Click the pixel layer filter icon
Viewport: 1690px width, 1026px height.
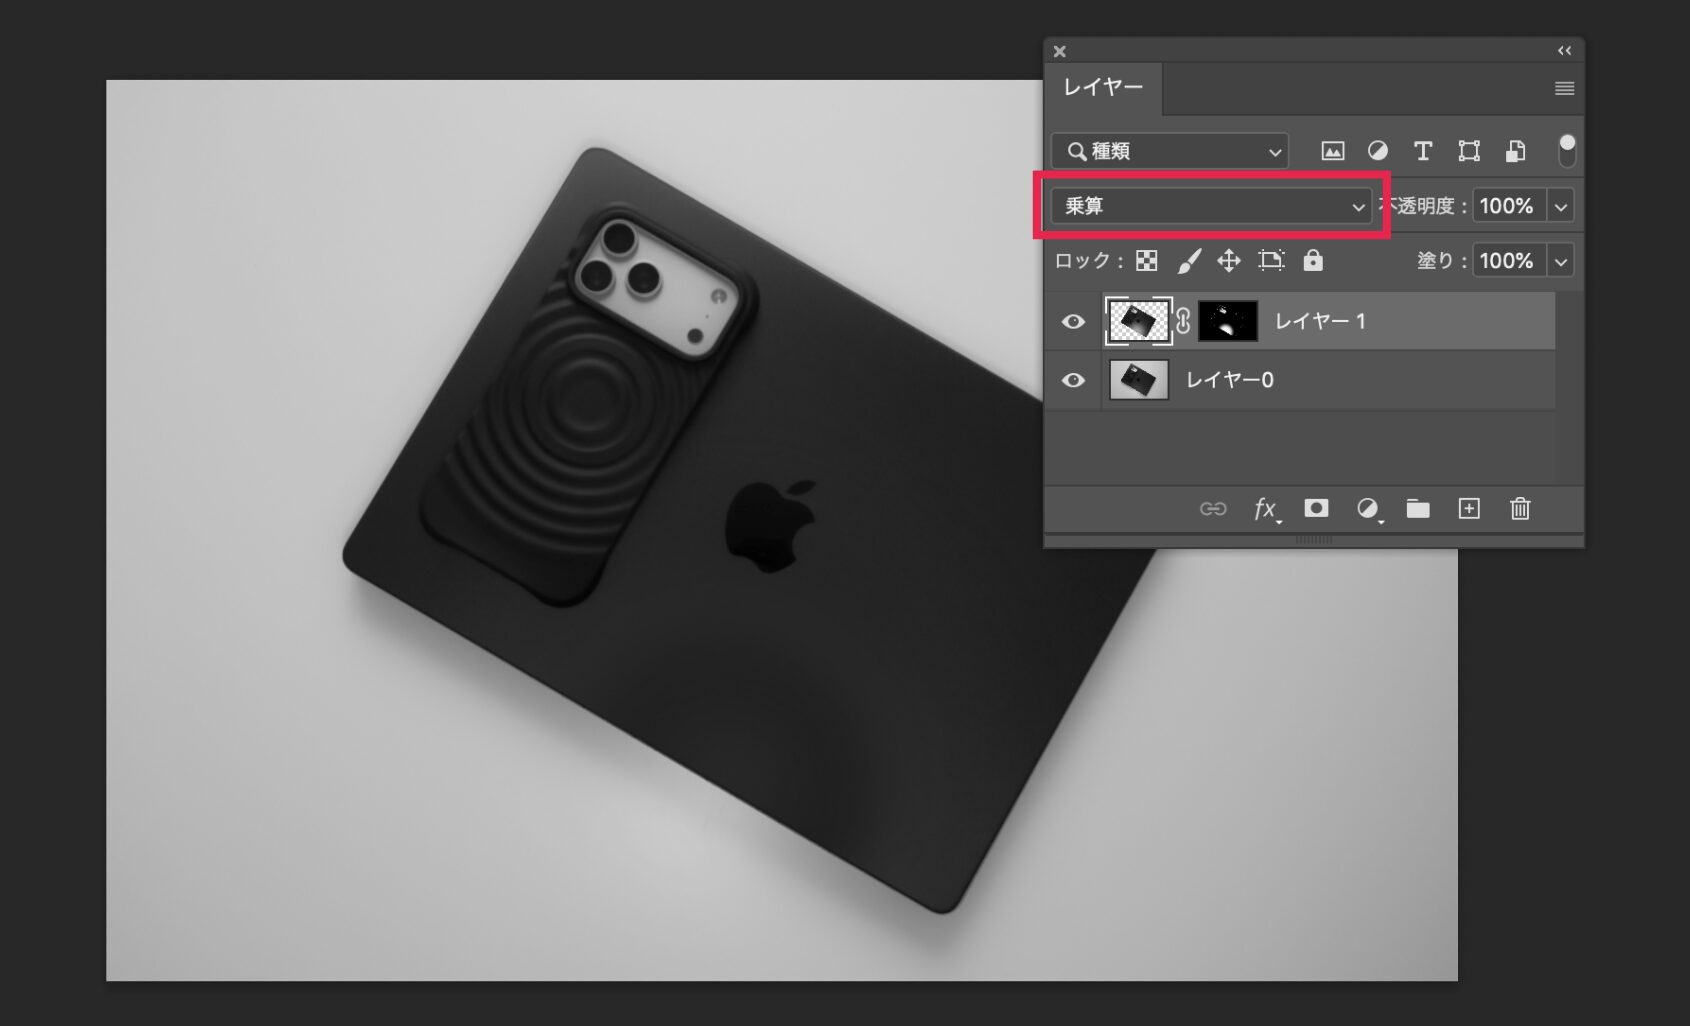tap(1332, 151)
